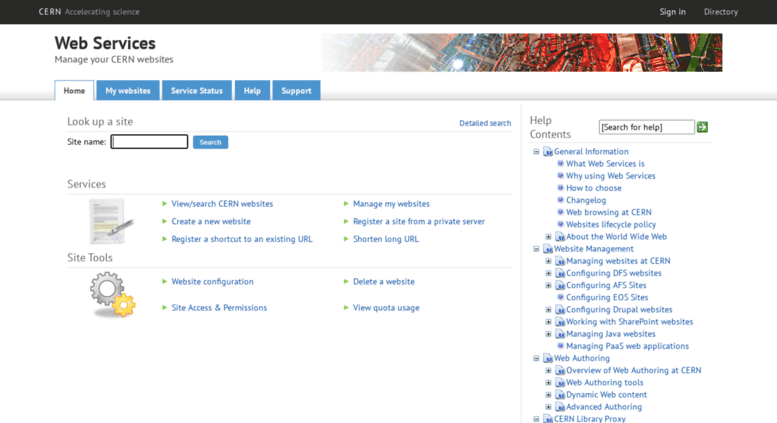Image resolution: width=777 pixels, height=423 pixels.
Task: Open the My websites tab
Action: [x=128, y=91]
